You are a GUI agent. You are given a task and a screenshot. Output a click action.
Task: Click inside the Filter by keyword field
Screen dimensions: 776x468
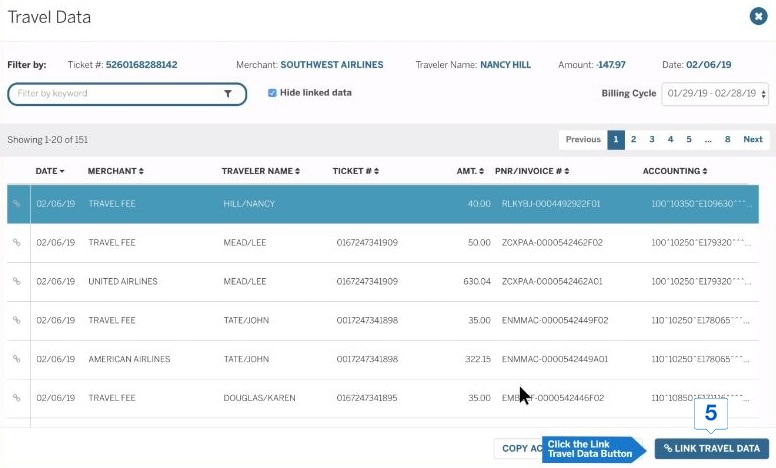click(x=127, y=94)
